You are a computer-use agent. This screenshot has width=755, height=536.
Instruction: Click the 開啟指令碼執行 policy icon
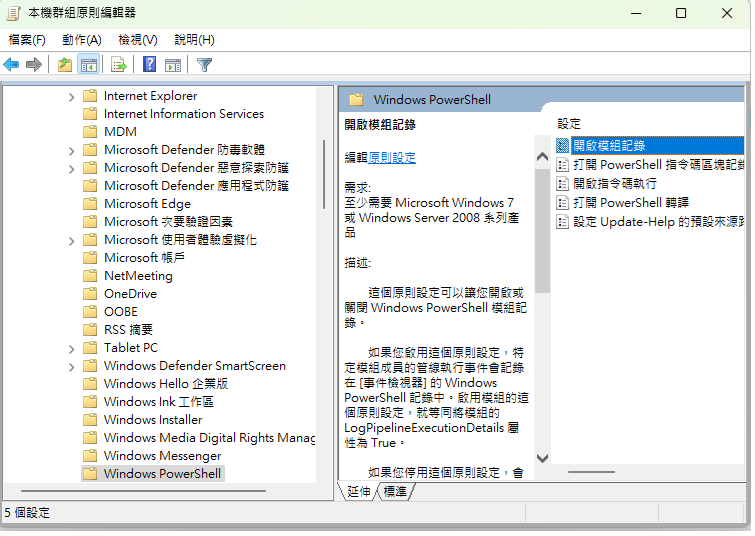(562, 183)
